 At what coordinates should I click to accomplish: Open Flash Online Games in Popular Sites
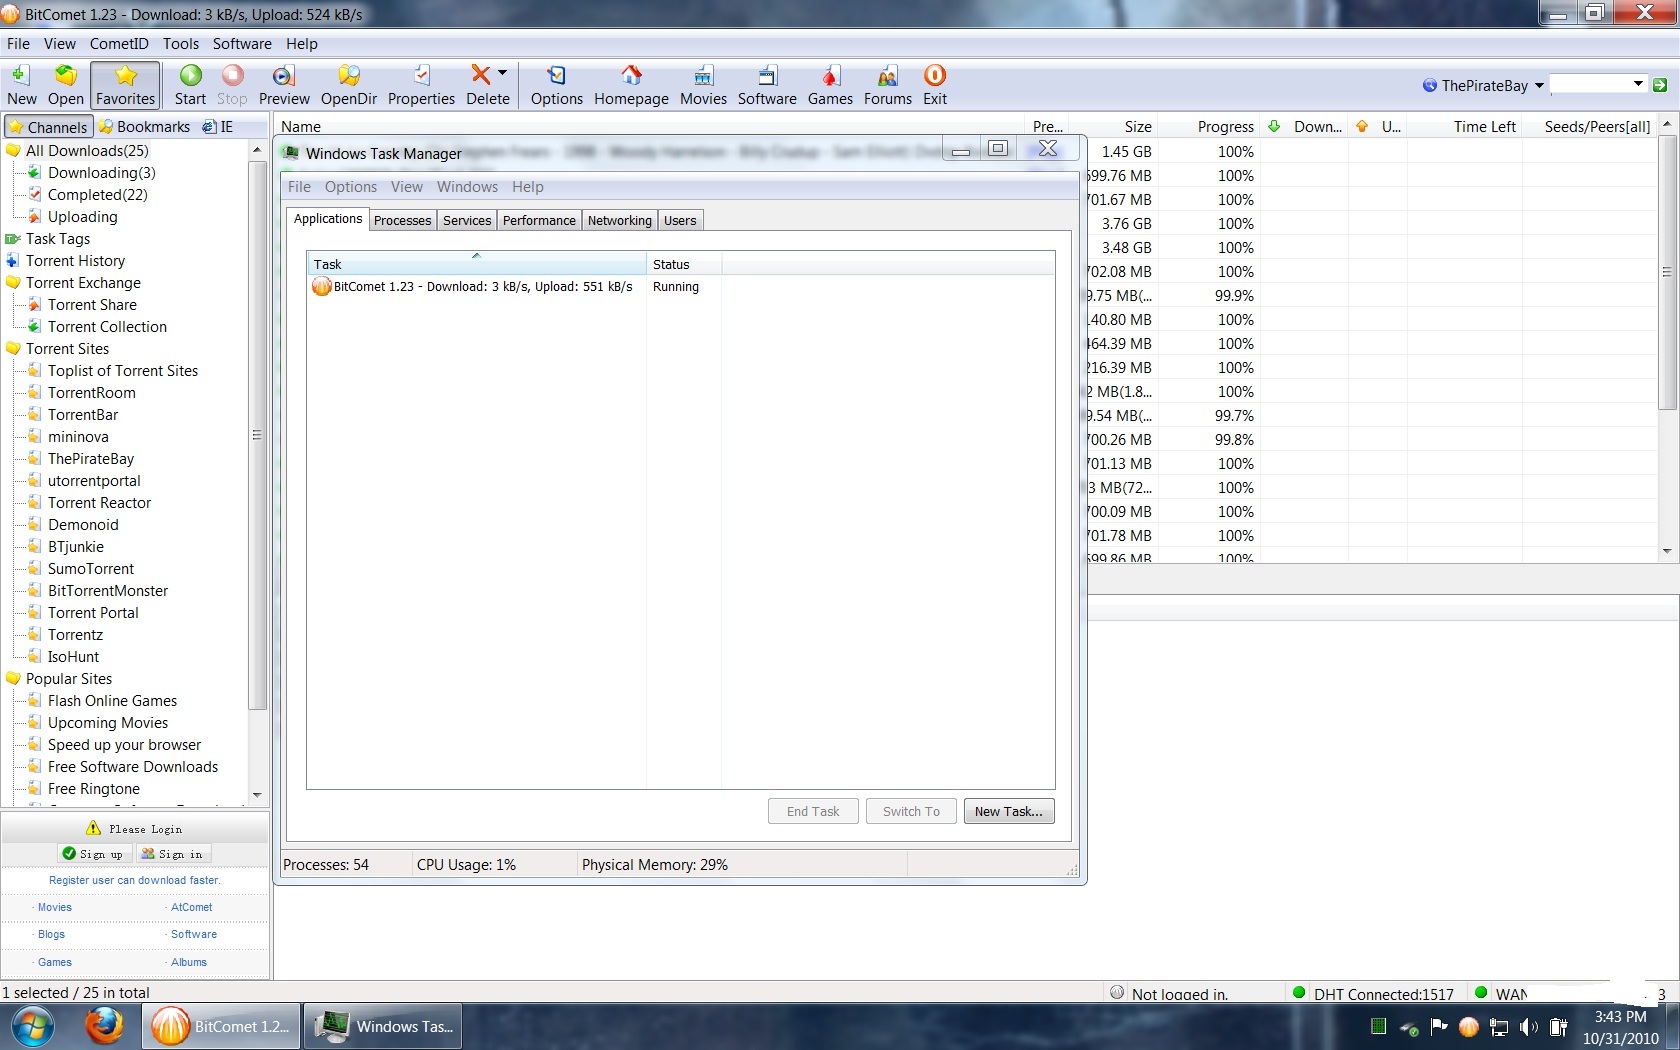click(x=112, y=701)
